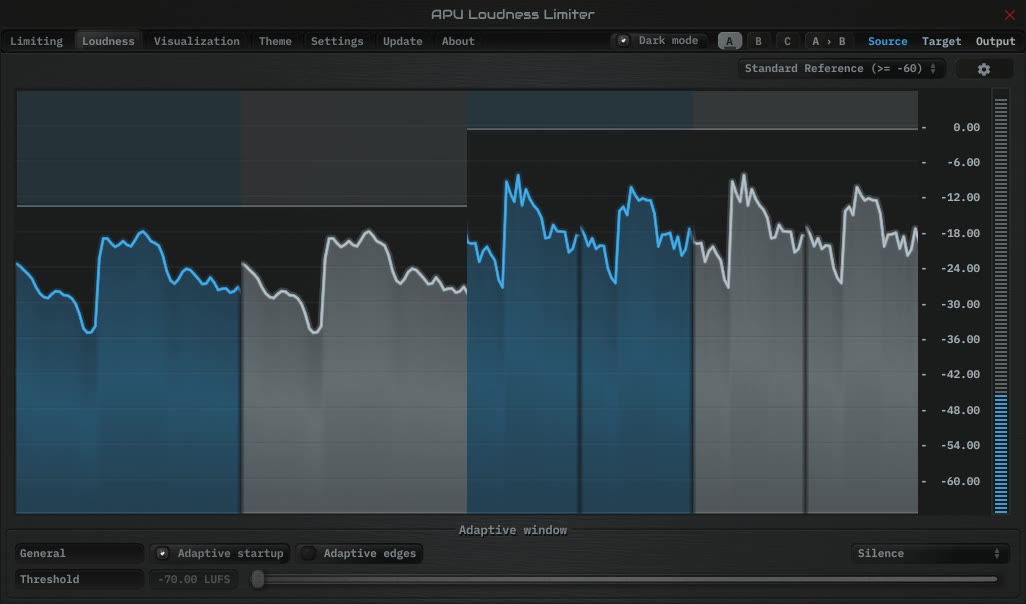Select preset slot B
The height and width of the screenshot is (604, 1026).
[x=758, y=41]
